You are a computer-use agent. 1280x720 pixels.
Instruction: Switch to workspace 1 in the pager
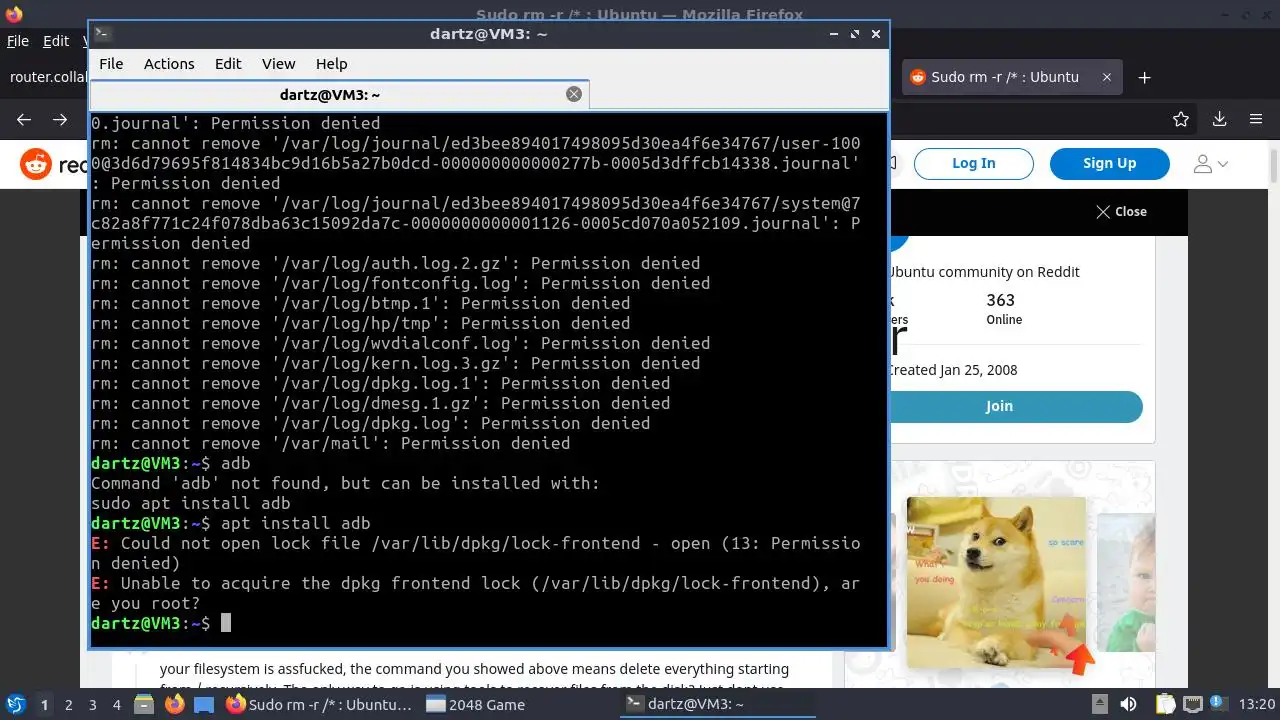tap(44, 705)
